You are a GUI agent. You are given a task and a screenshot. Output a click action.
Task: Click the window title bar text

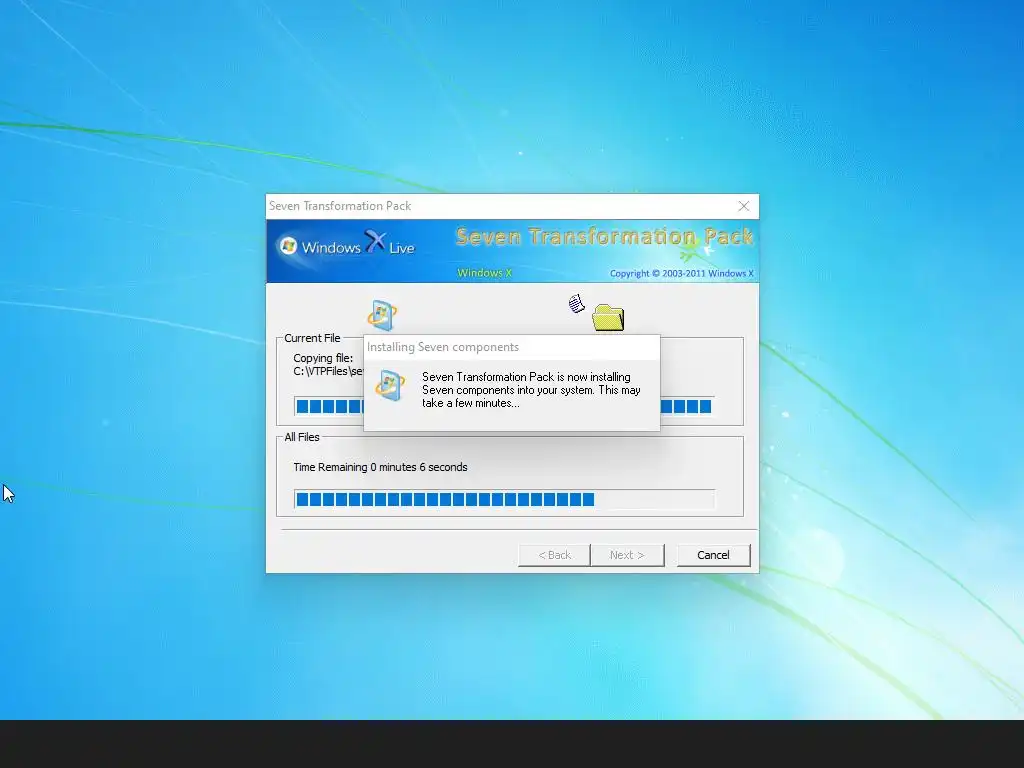click(x=340, y=206)
